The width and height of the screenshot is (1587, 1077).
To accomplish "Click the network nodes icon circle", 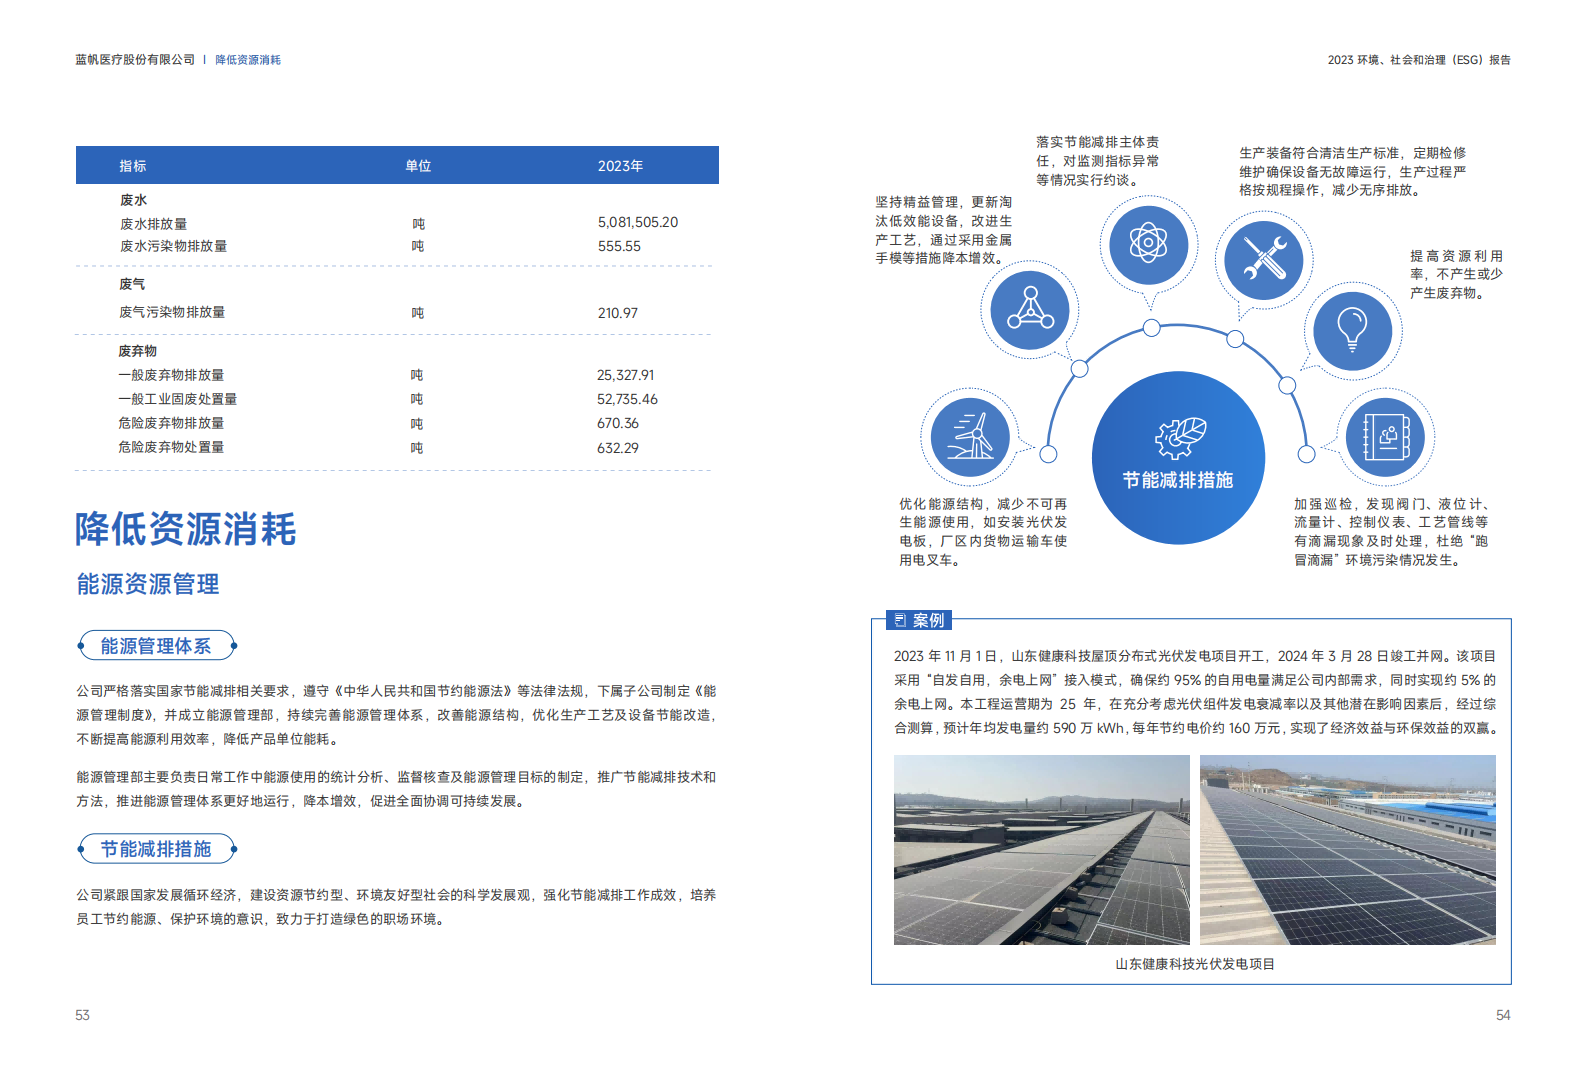I will pos(1030,309).
